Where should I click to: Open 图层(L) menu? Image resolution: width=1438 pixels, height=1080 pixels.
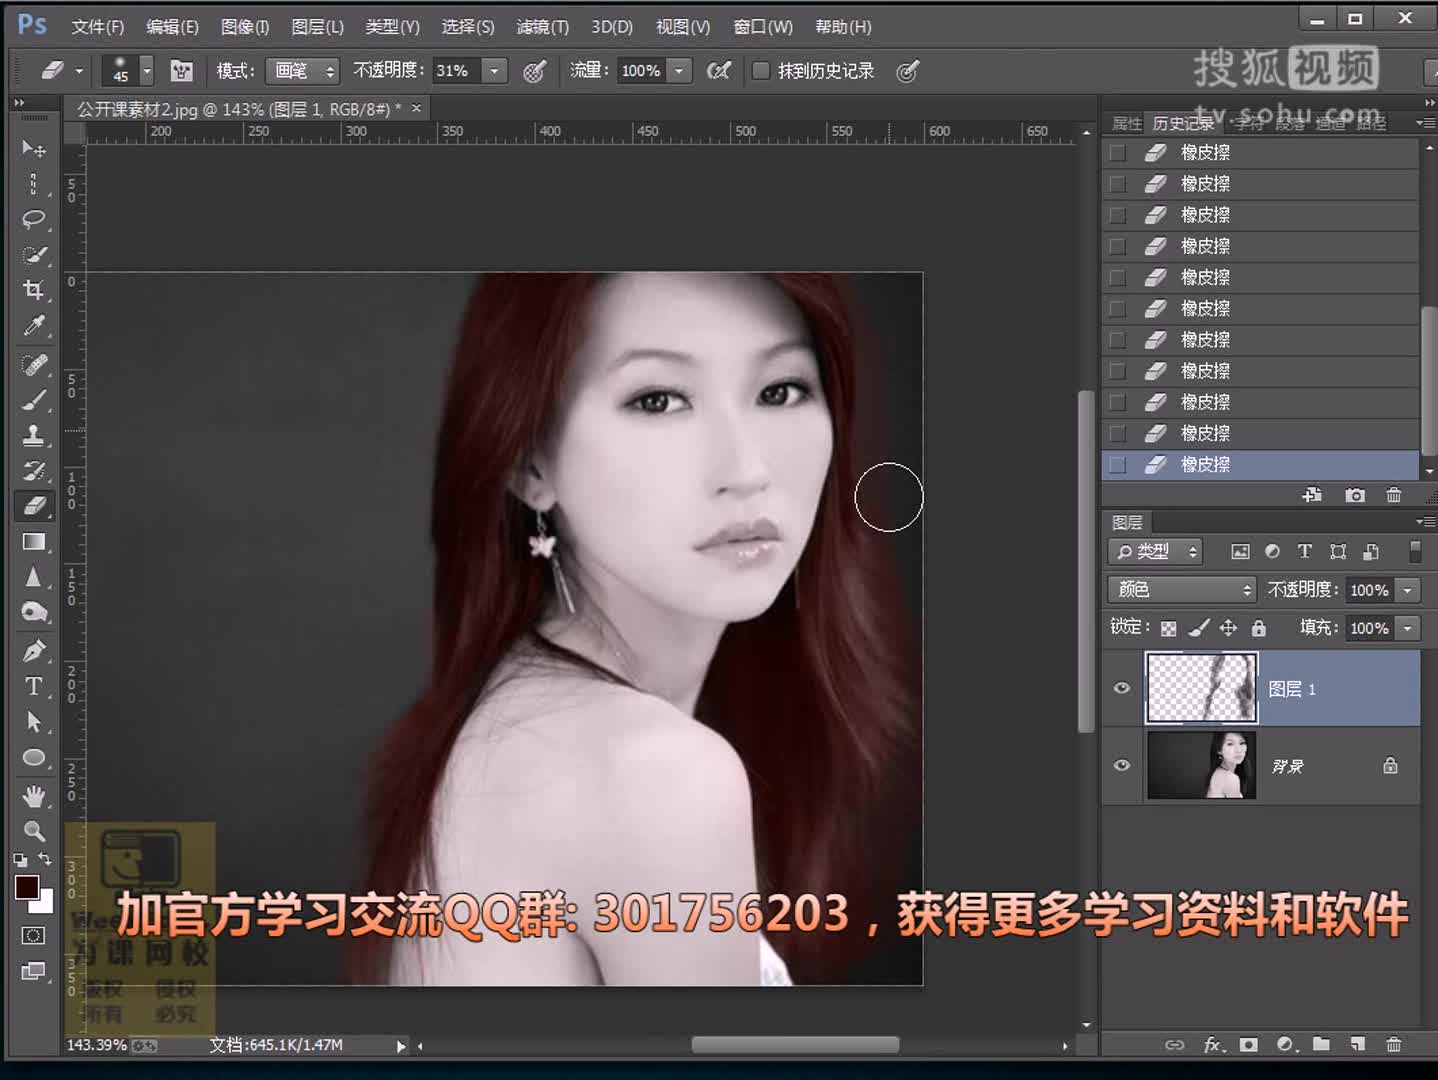[x=317, y=27]
